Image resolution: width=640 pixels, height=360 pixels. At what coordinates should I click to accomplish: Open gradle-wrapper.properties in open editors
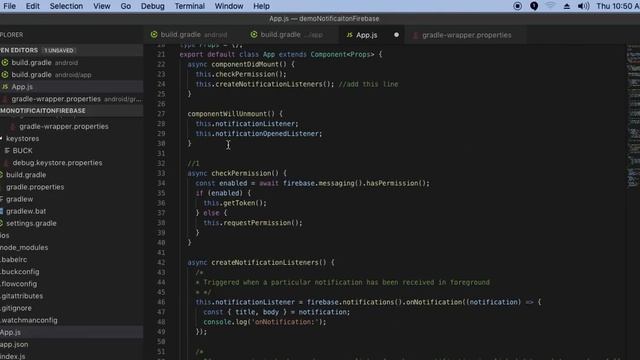tap(71, 99)
